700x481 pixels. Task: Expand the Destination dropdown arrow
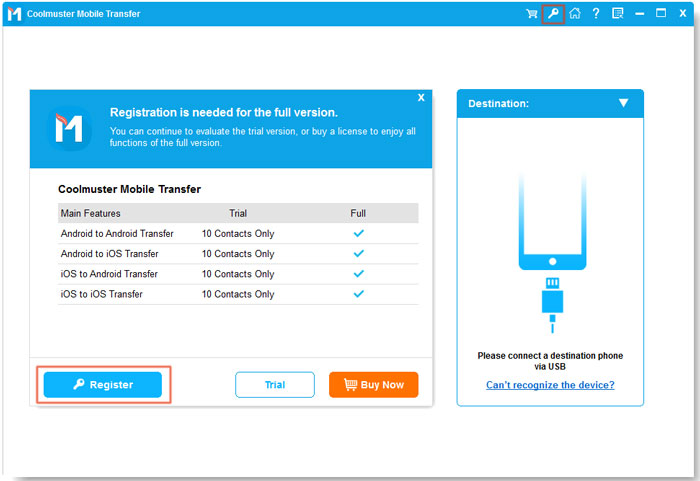(x=623, y=103)
